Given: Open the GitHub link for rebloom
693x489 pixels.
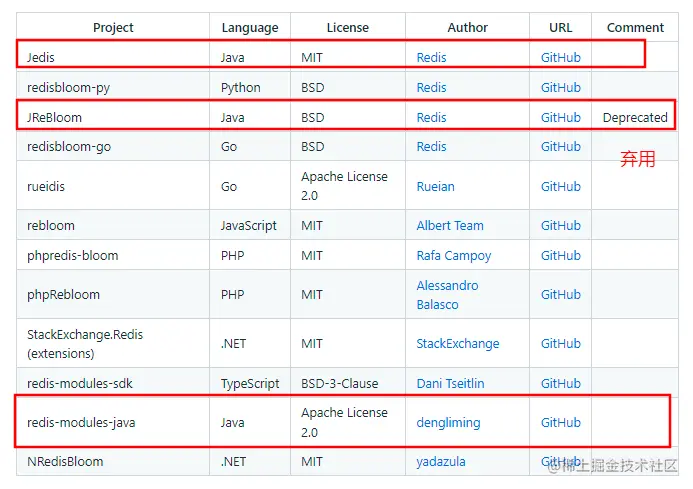Looking at the screenshot, I should pos(560,225).
